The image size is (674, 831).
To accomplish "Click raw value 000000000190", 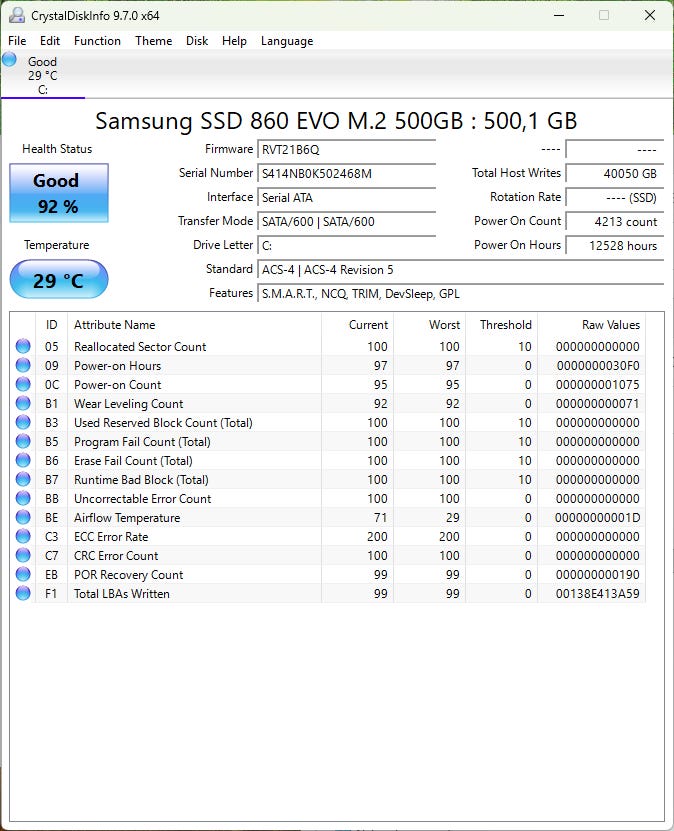I will (598, 574).
